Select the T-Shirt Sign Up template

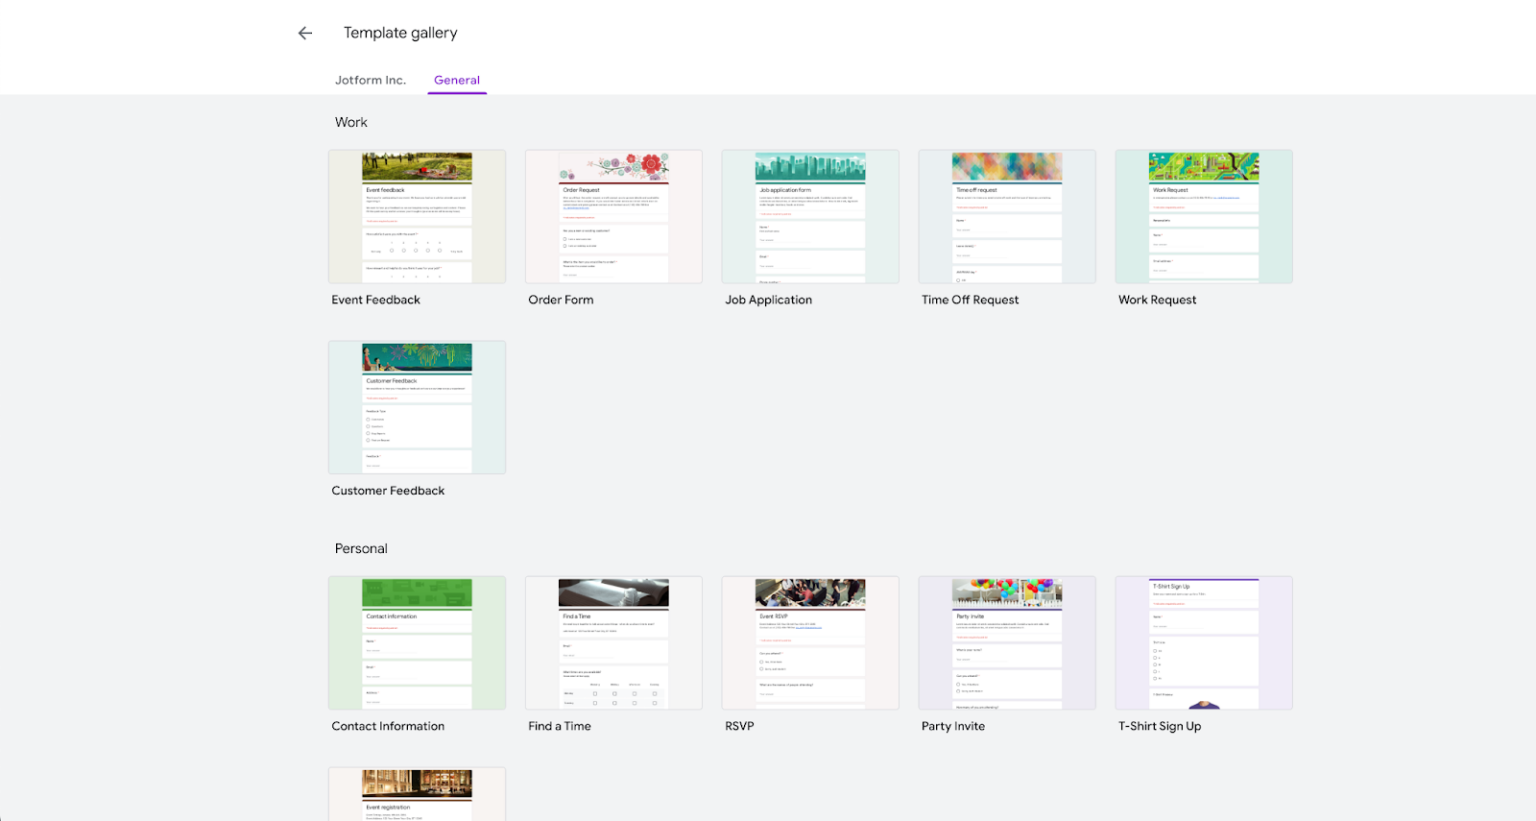click(x=1203, y=642)
